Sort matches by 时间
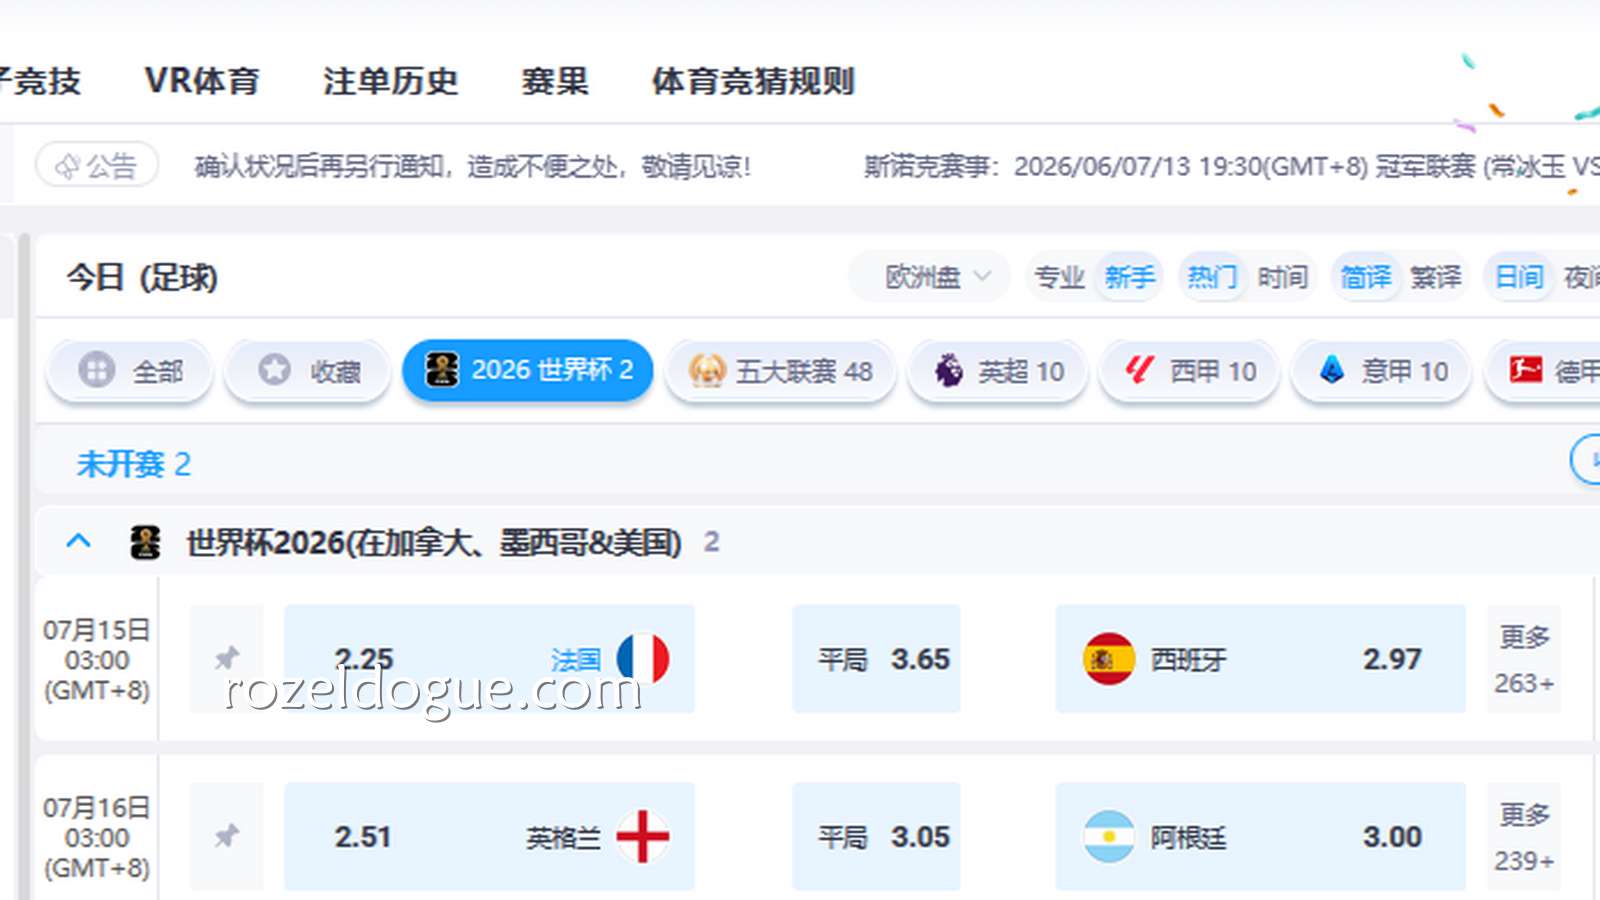 coord(1283,277)
